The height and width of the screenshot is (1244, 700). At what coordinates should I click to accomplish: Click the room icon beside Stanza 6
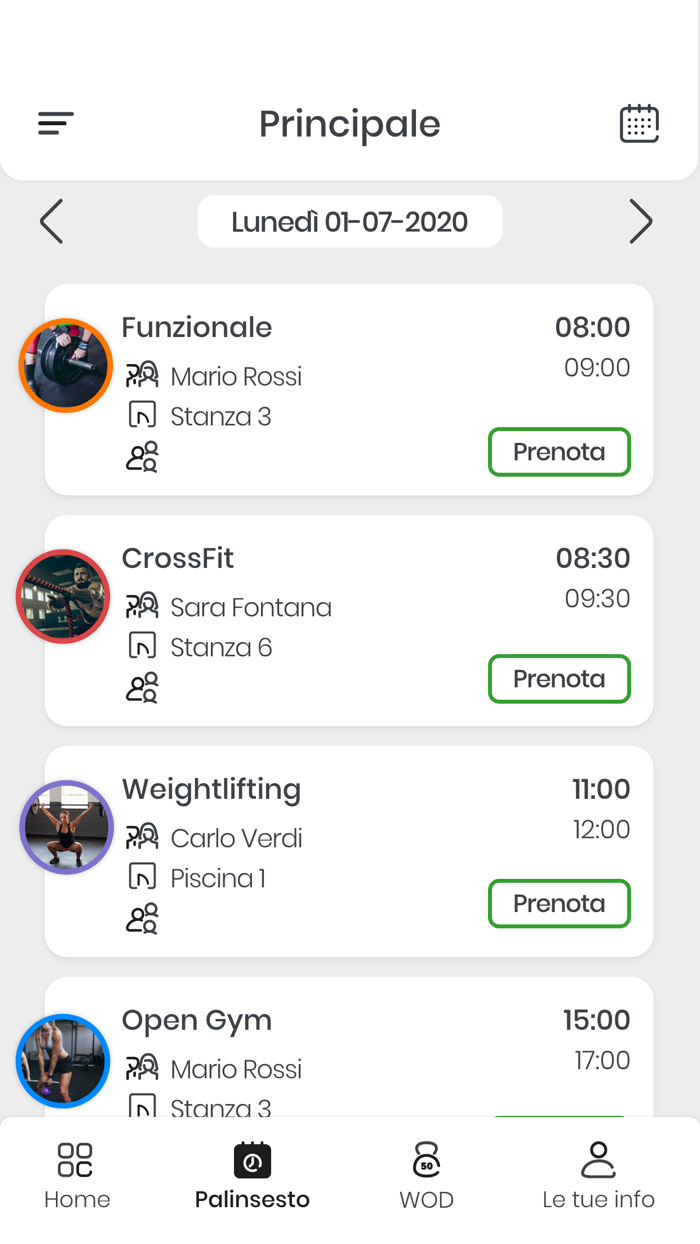click(x=140, y=646)
